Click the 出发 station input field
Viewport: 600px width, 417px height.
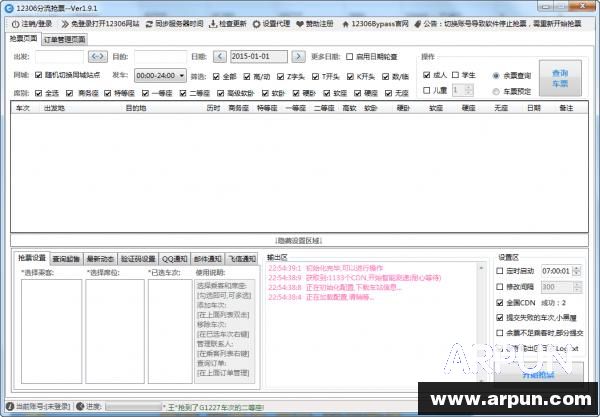click(x=59, y=57)
